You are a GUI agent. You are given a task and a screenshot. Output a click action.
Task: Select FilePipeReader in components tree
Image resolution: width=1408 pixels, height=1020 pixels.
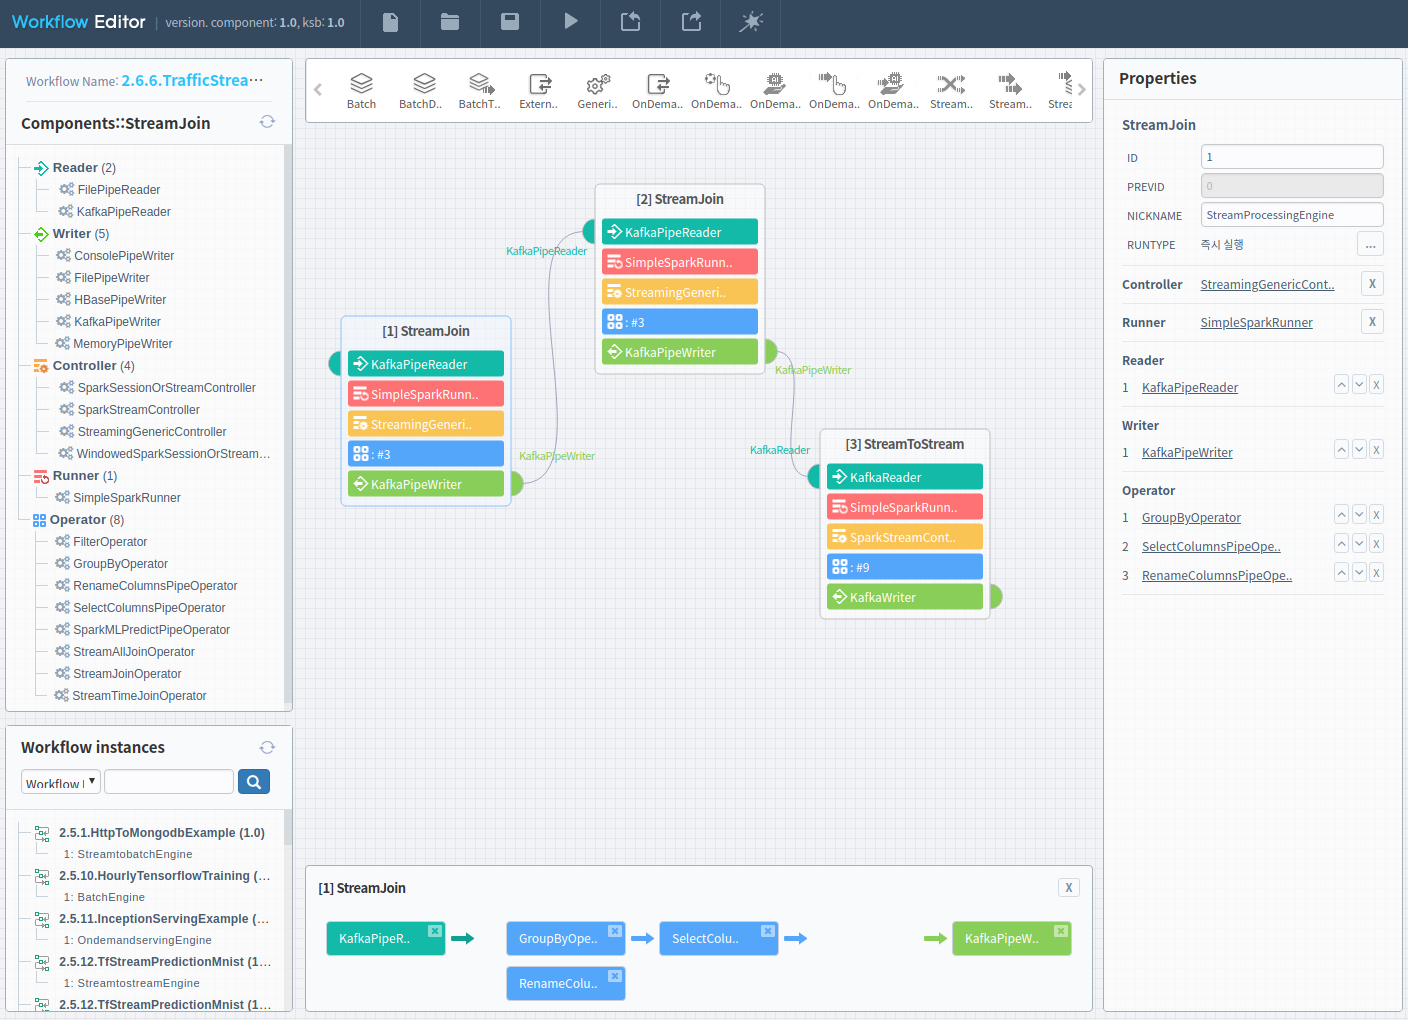click(119, 190)
